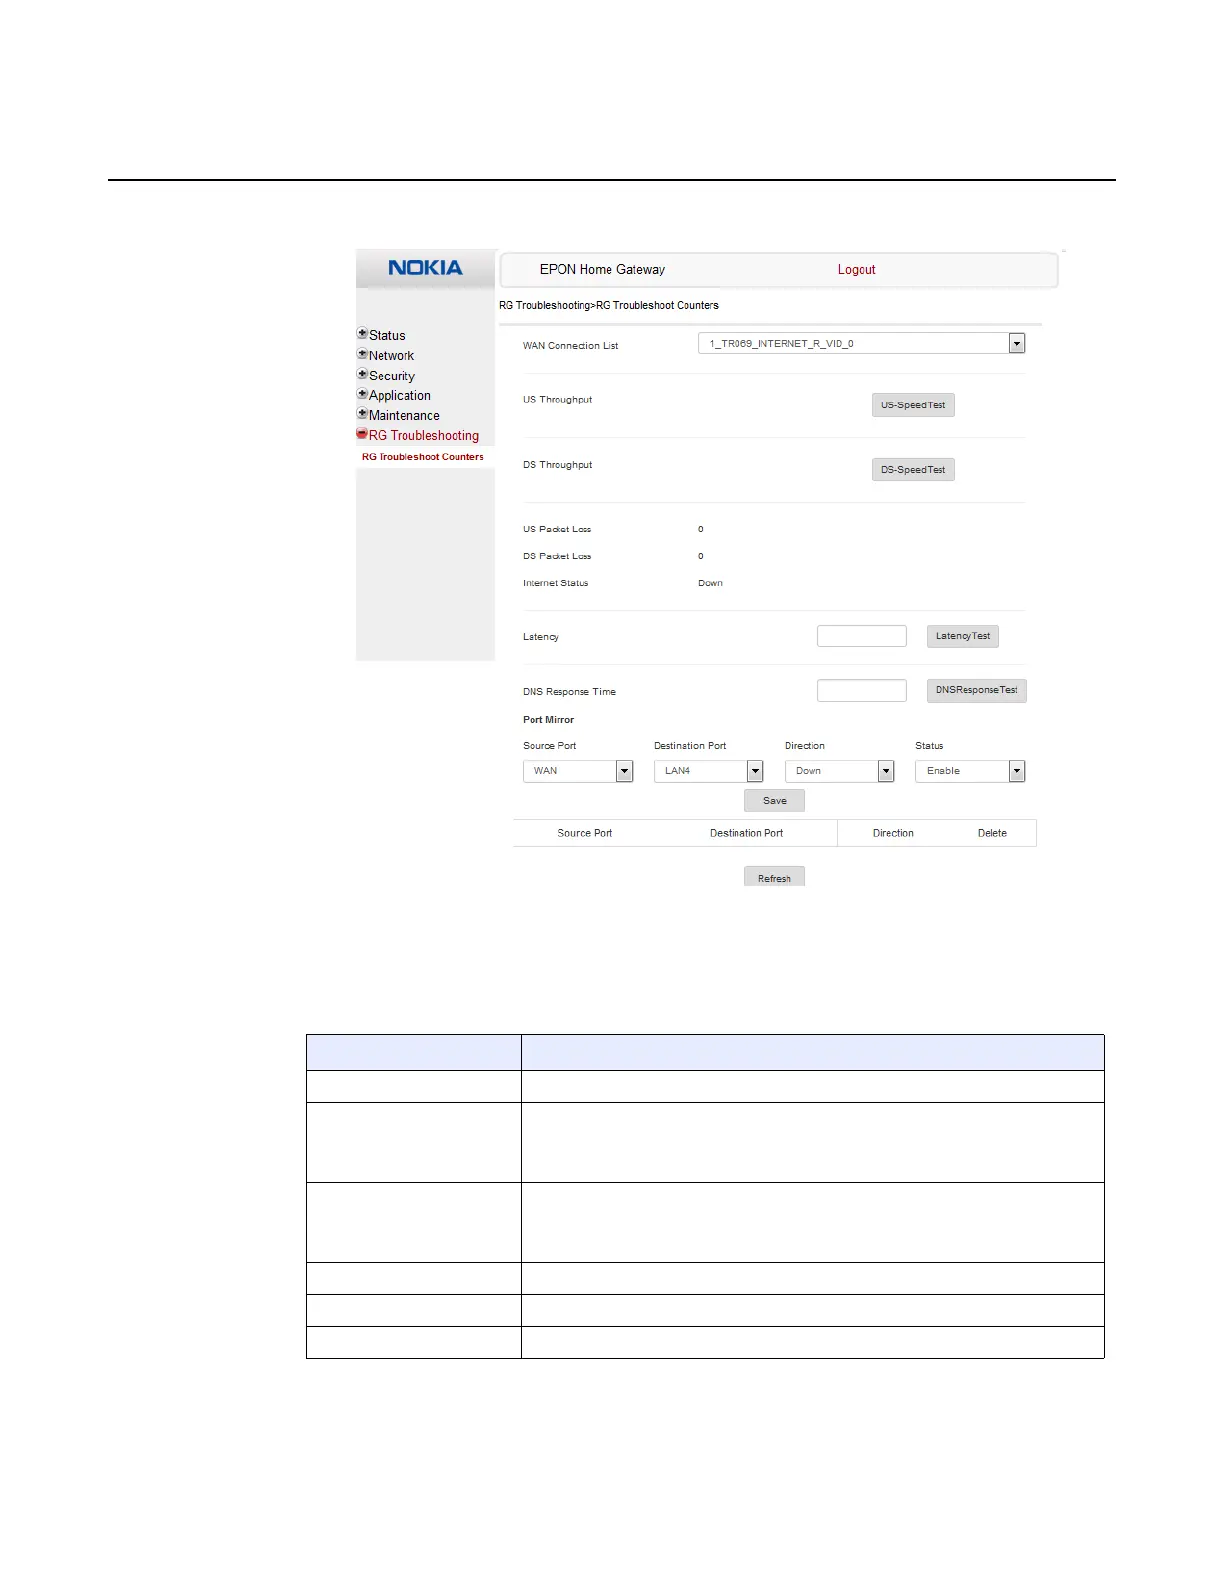Run the US-SpeedTest button
The height and width of the screenshot is (1584, 1224).
[x=913, y=405]
